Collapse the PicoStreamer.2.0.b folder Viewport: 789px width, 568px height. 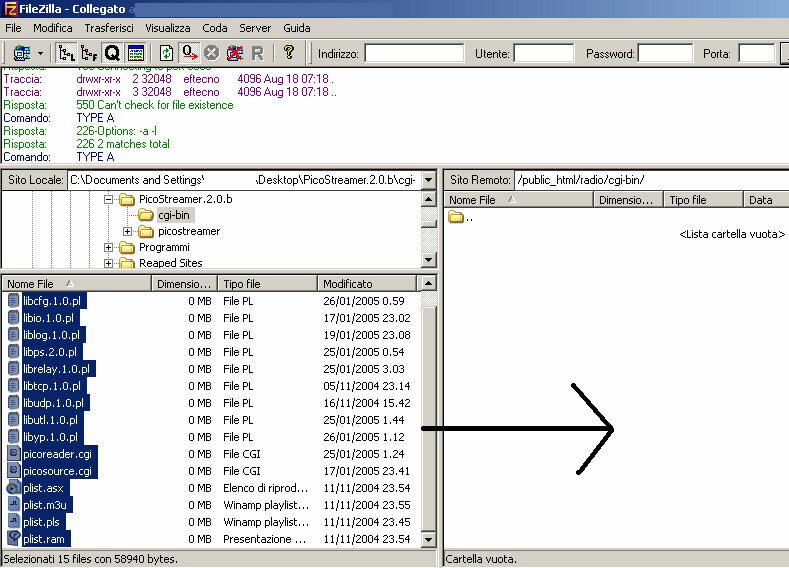coord(108,199)
